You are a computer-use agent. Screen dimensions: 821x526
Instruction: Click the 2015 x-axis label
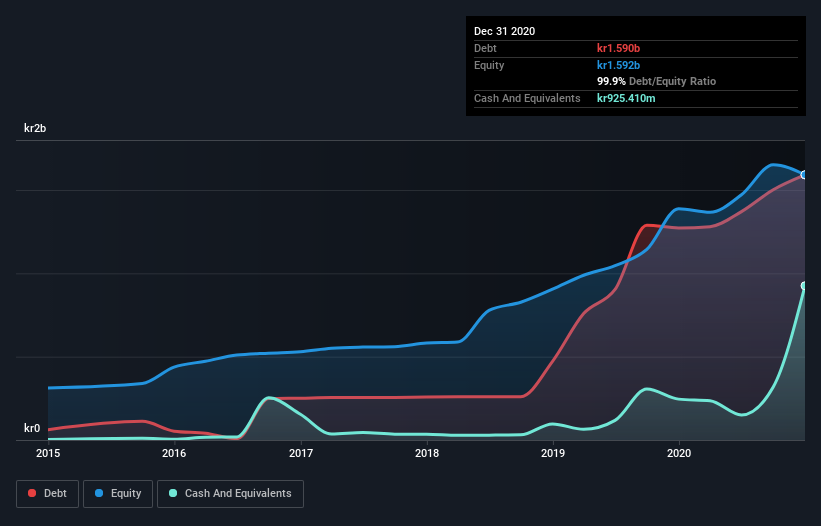[x=48, y=453]
